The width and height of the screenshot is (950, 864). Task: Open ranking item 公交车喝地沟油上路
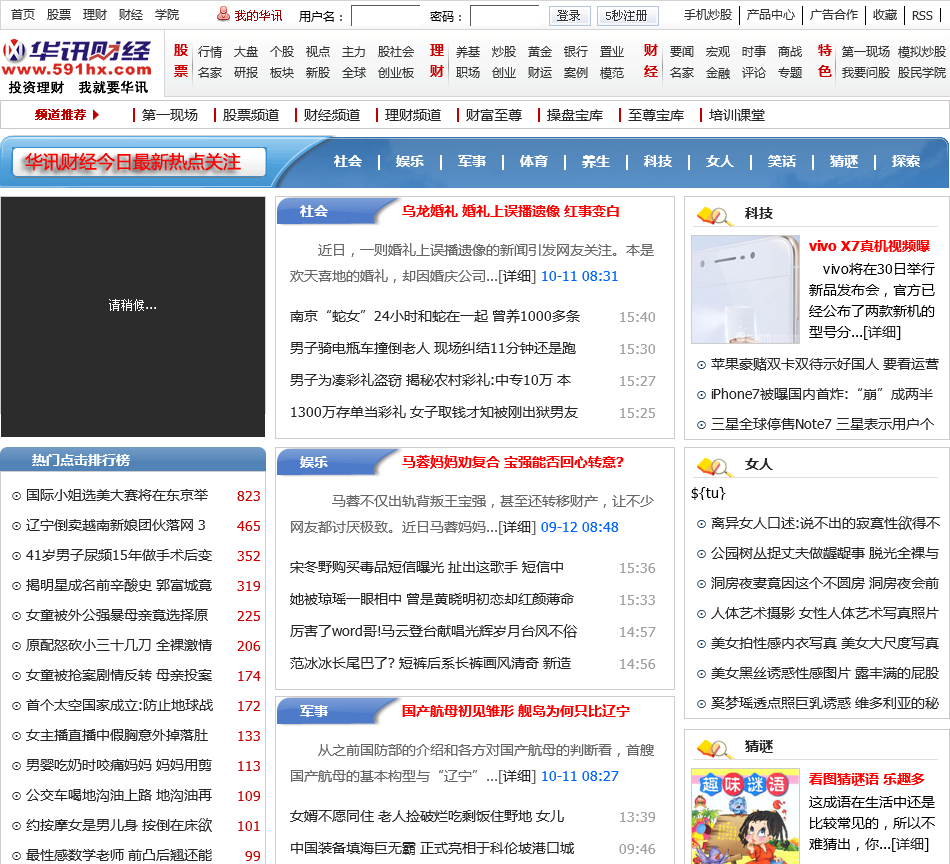[119, 796]
